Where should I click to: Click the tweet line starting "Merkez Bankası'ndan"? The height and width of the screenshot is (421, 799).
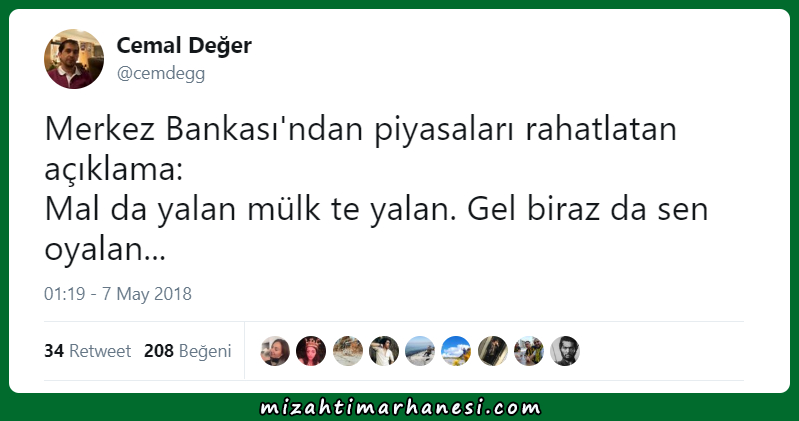pyautogui.click(x=361, y=129)
